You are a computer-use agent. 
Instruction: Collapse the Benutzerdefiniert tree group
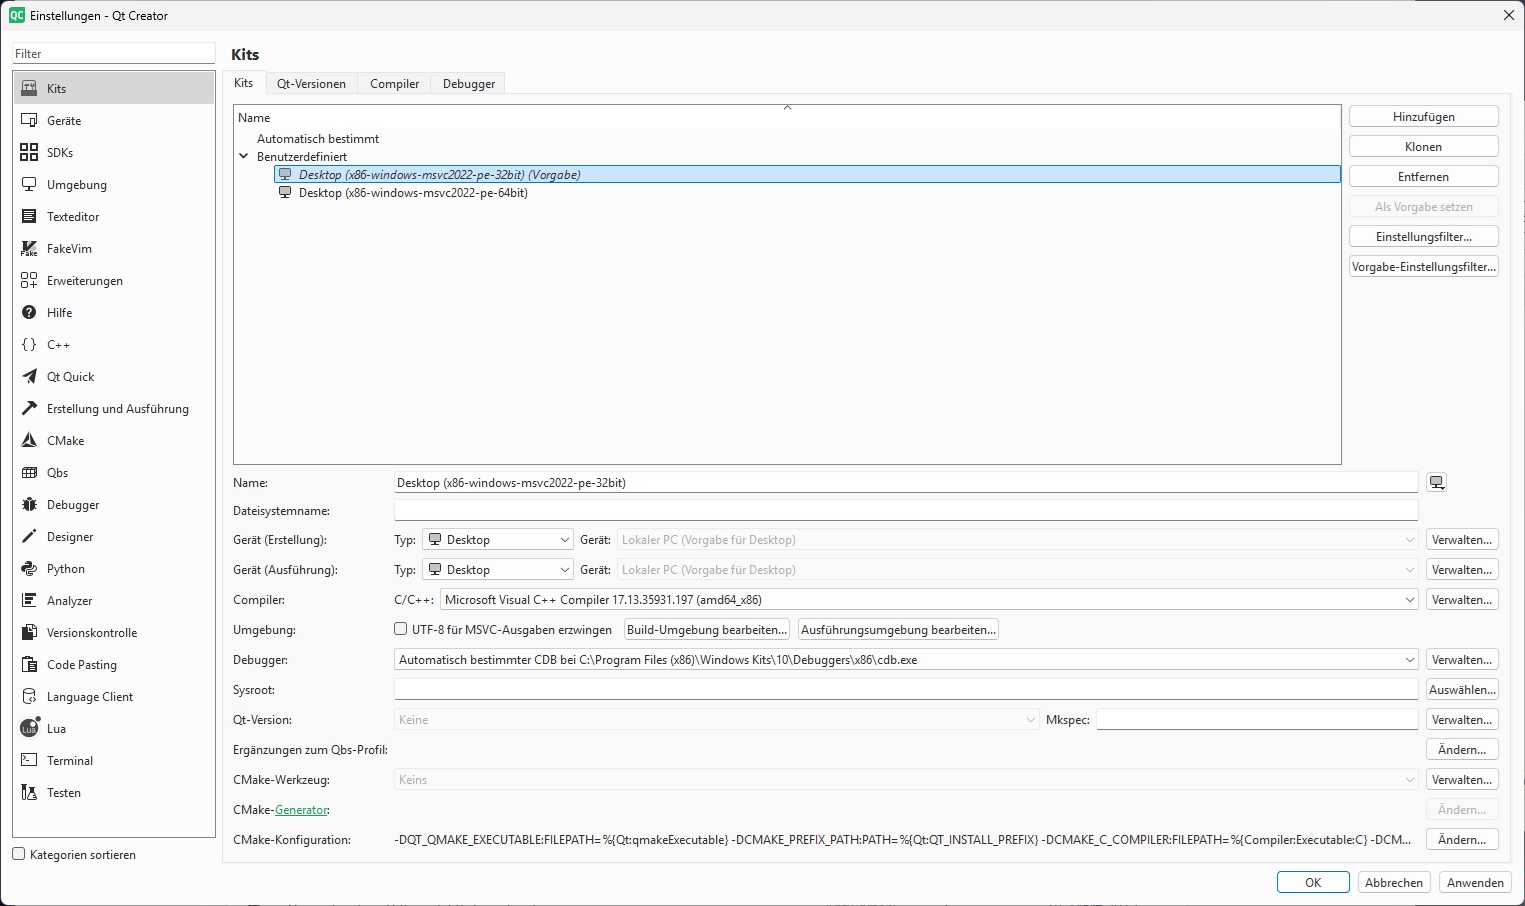click(x=243, y=156)
